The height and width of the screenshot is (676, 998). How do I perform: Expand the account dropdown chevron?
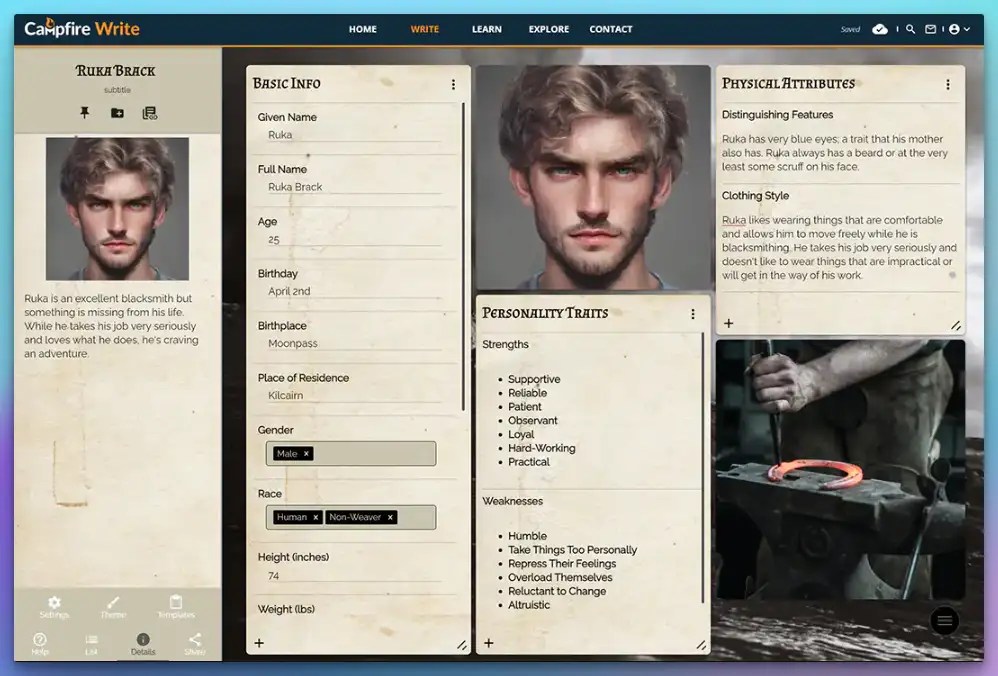click(967, 29)
